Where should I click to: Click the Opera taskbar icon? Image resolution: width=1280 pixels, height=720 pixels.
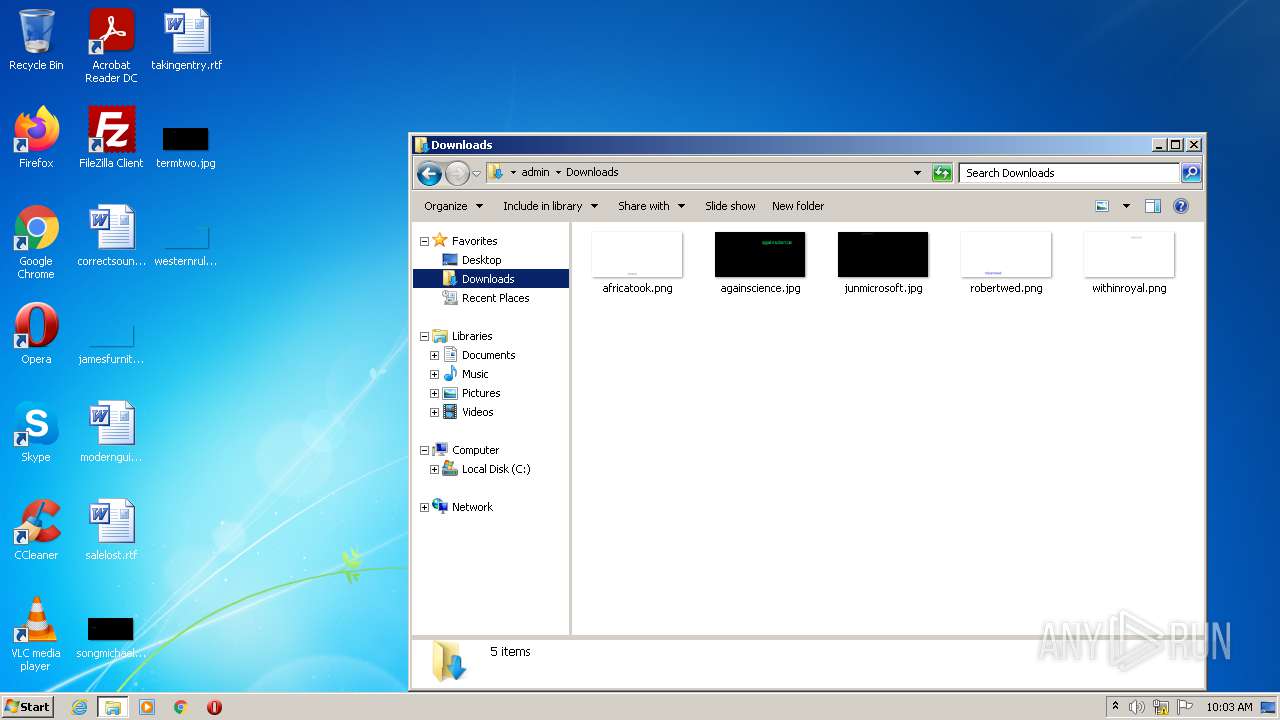(x=214, y=707)
